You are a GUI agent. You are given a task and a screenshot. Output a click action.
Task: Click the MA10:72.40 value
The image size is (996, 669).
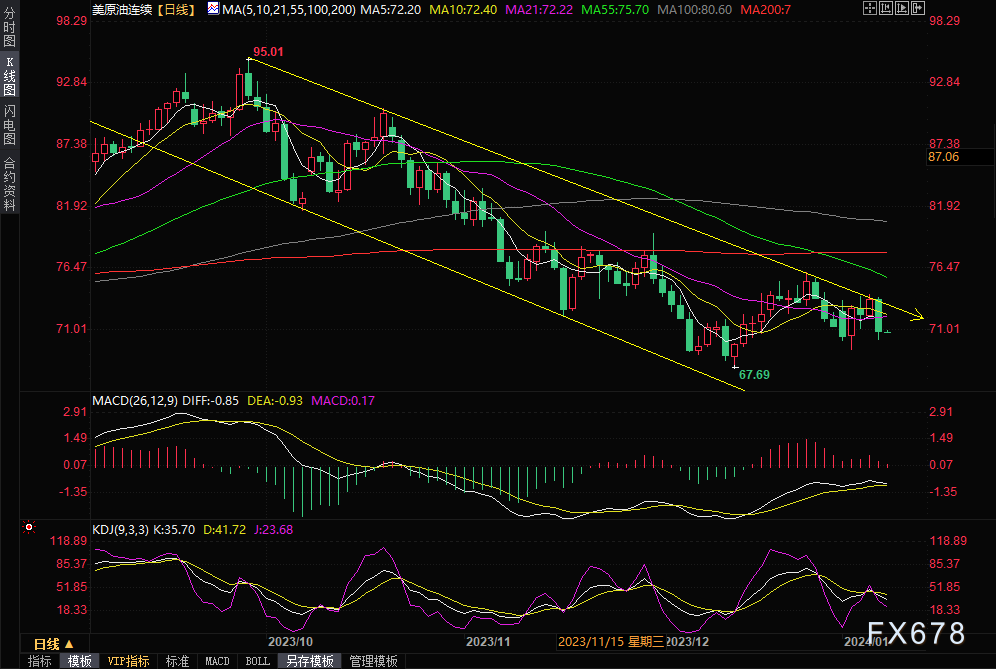[x=463, y=10]
